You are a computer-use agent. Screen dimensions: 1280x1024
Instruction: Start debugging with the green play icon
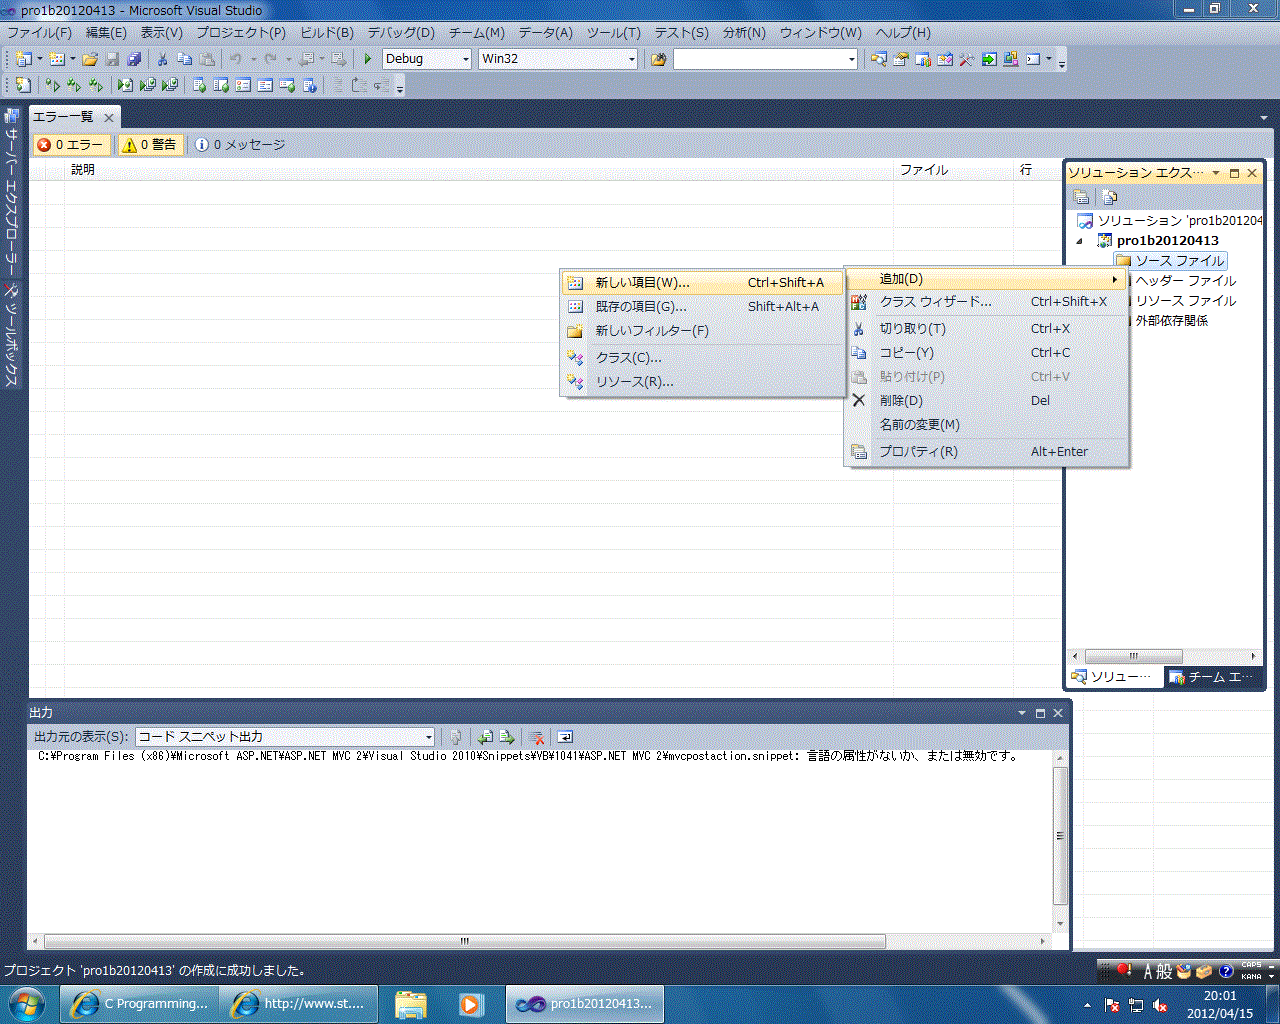(x=368, y=59)
